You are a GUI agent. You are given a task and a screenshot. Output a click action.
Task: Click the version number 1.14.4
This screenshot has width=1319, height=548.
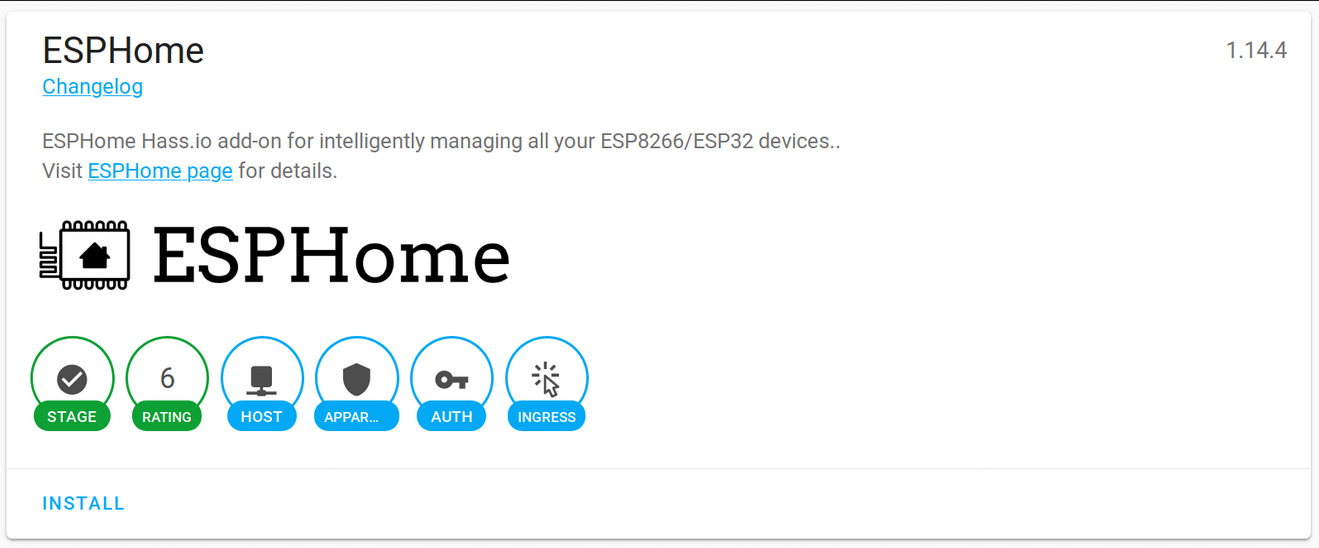1256,50
